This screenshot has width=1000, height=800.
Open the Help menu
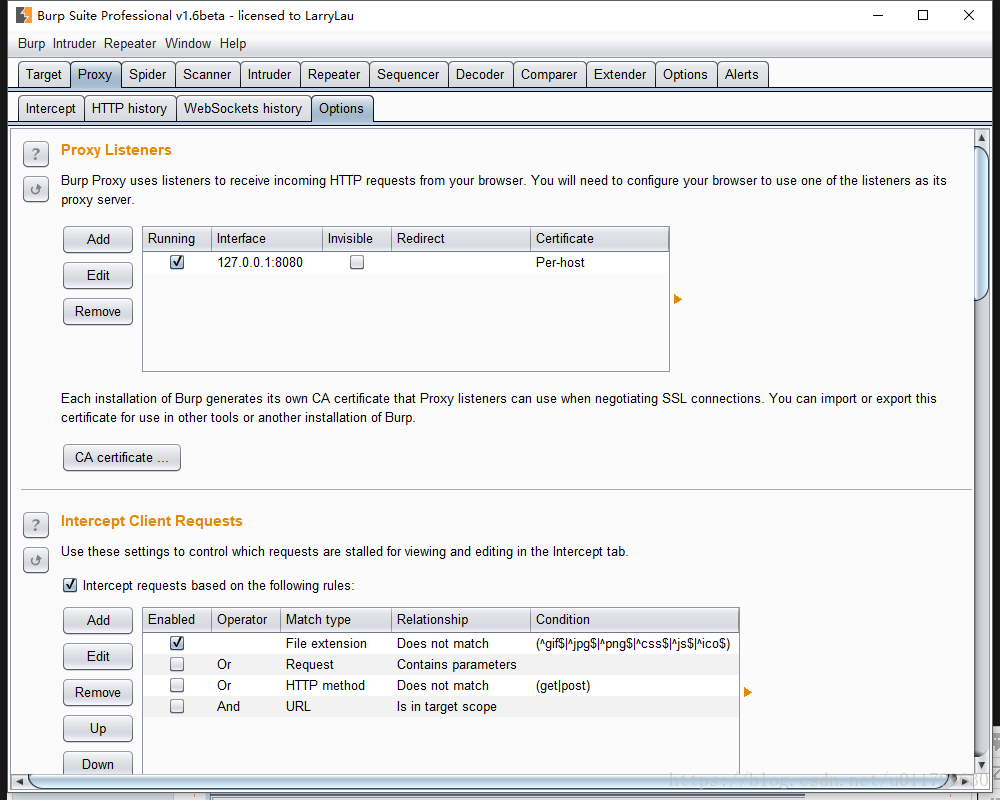point(233,43)
